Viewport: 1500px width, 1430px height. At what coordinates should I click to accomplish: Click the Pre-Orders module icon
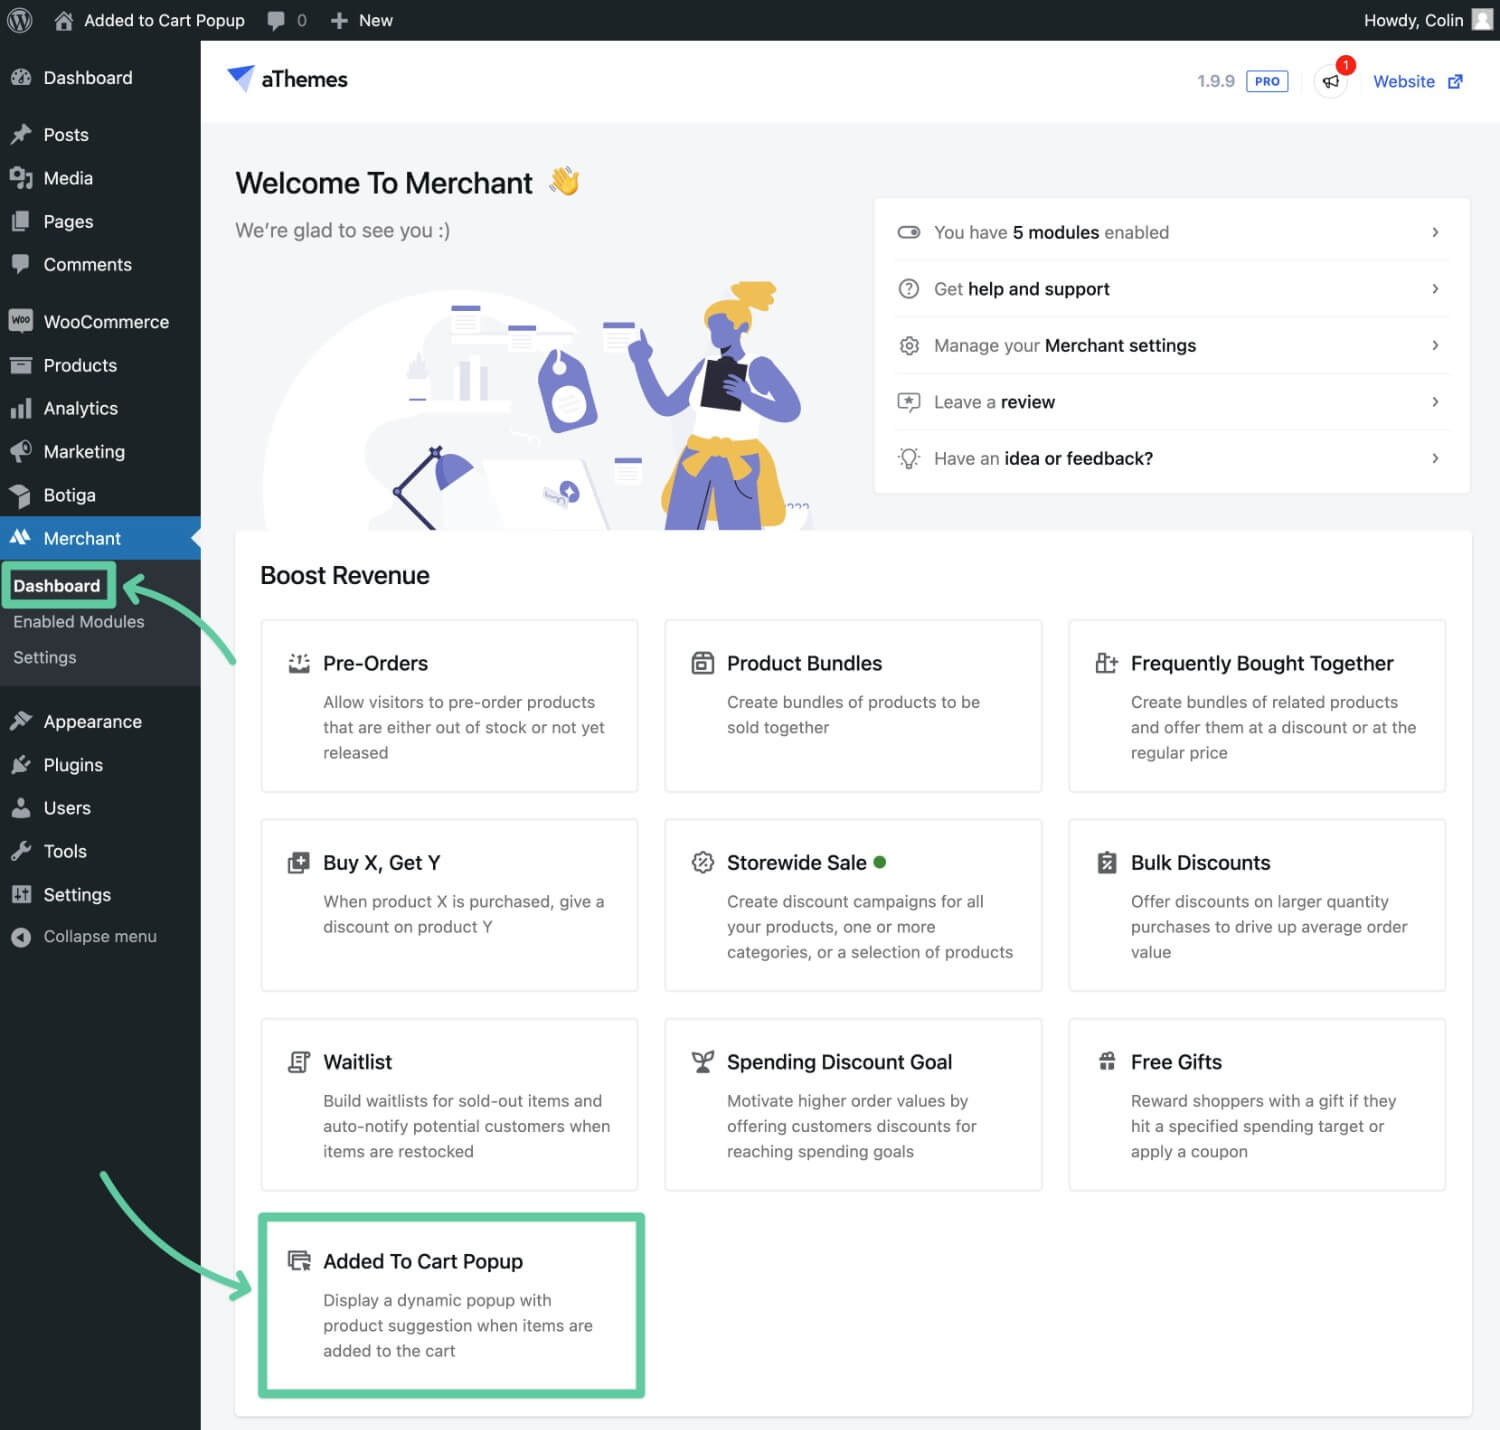pos(299,663)
